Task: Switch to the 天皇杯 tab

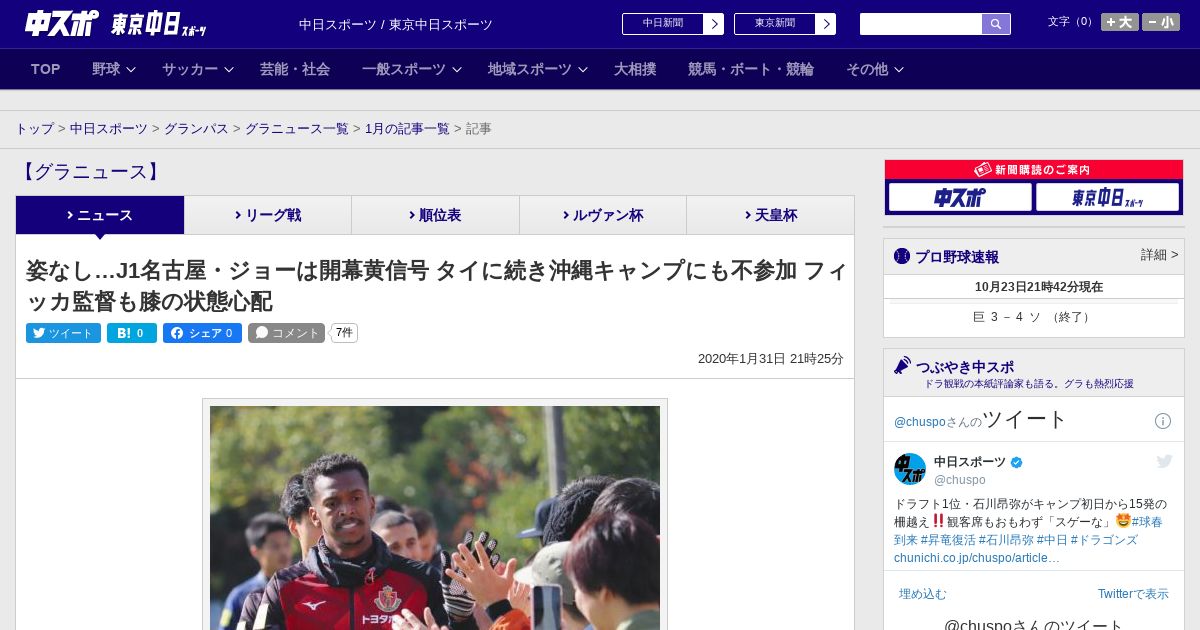Action: 770,215
